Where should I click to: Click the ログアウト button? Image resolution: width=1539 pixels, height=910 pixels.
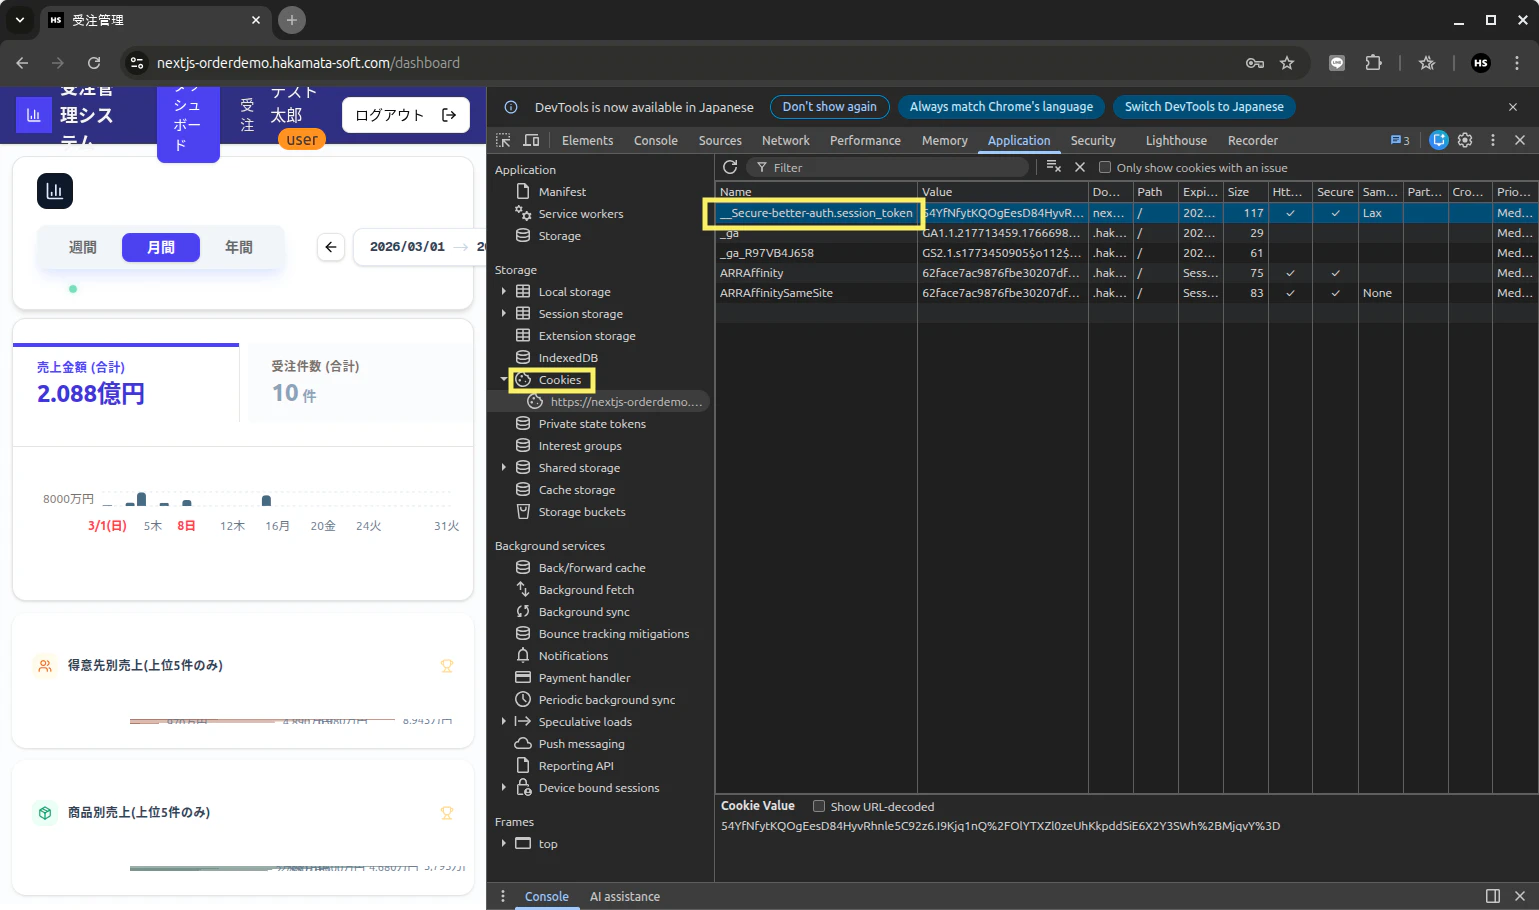[406, 115]
